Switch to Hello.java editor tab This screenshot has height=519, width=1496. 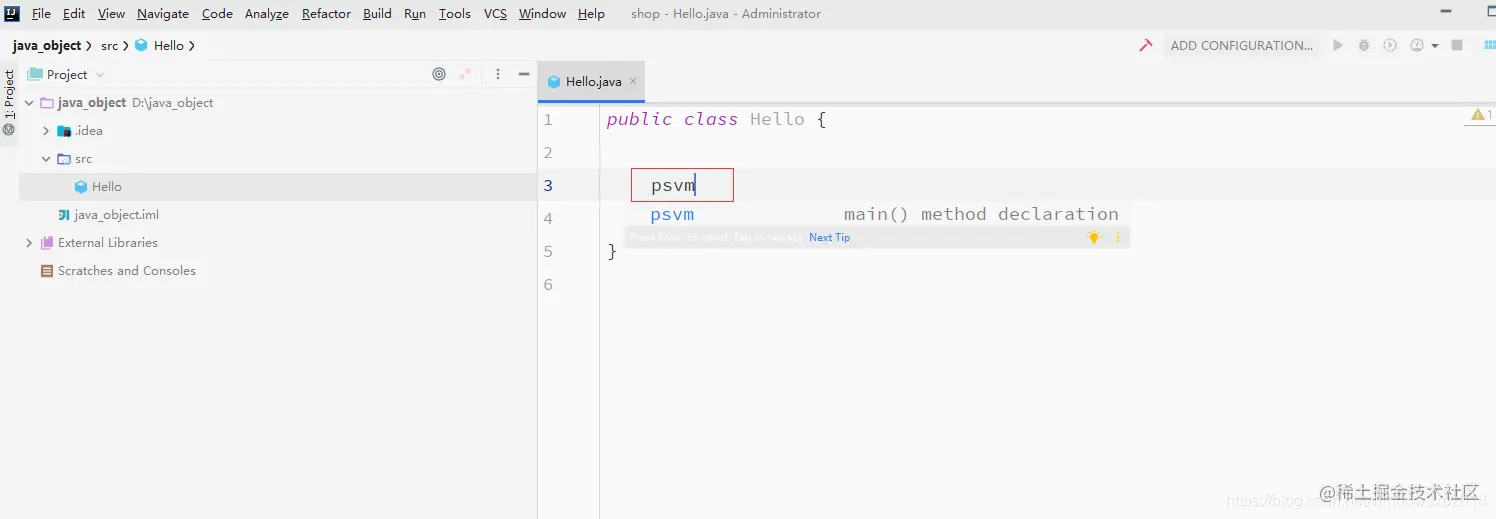pos(593,82)
